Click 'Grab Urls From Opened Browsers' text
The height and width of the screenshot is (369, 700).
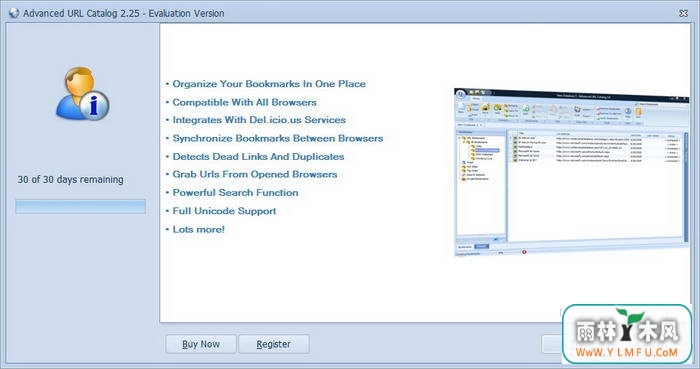coord(254,174)
